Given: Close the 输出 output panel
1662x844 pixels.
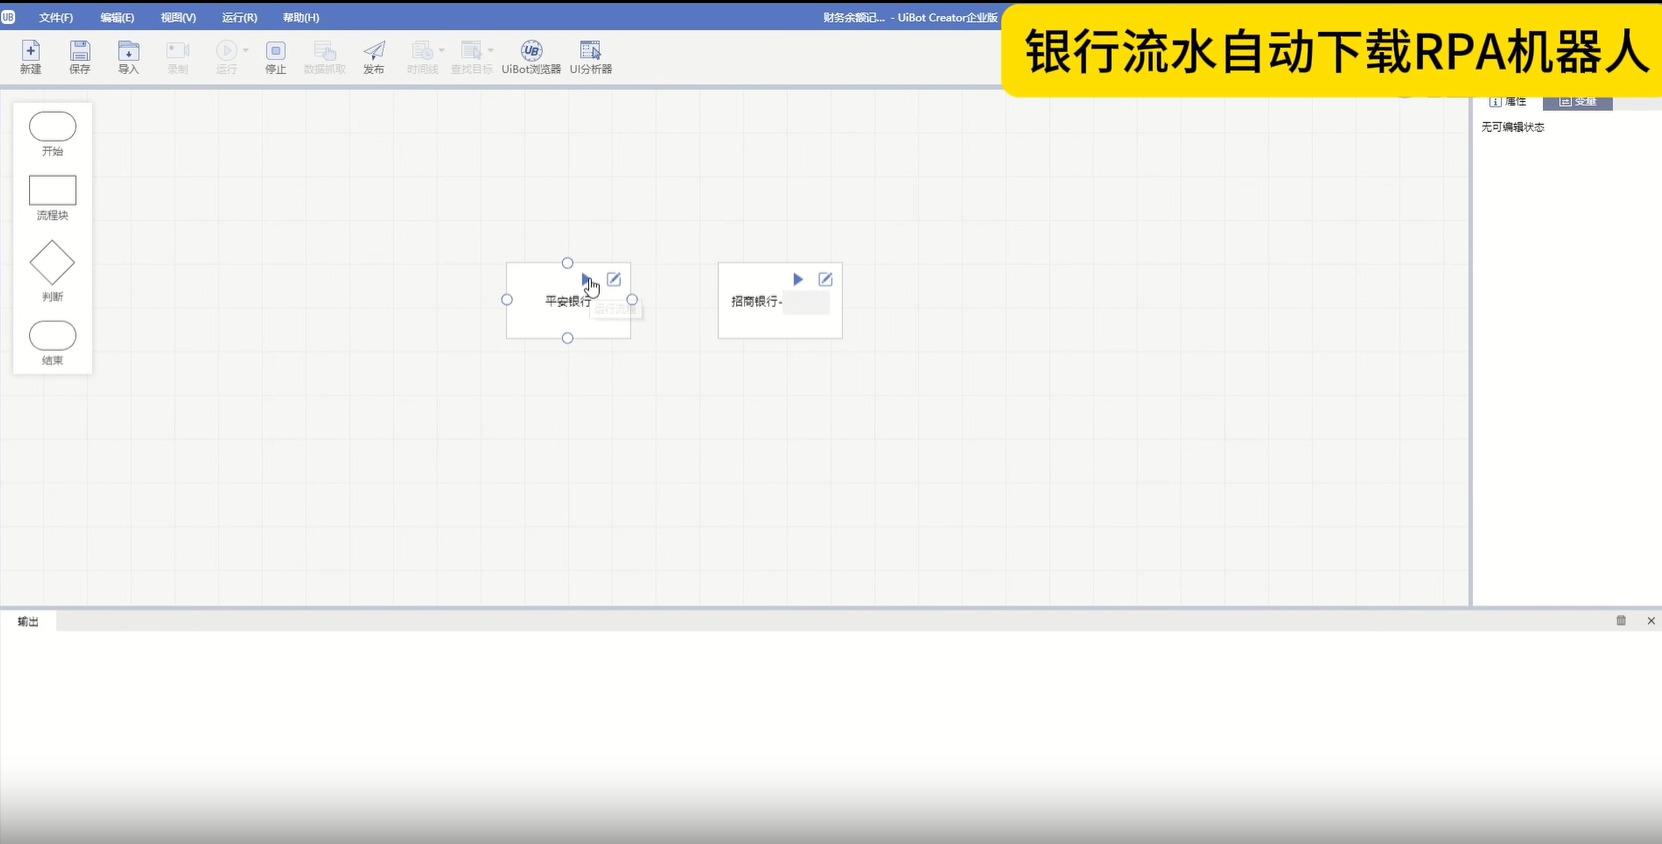Looking at the screenshot, I should point(1651,621).
